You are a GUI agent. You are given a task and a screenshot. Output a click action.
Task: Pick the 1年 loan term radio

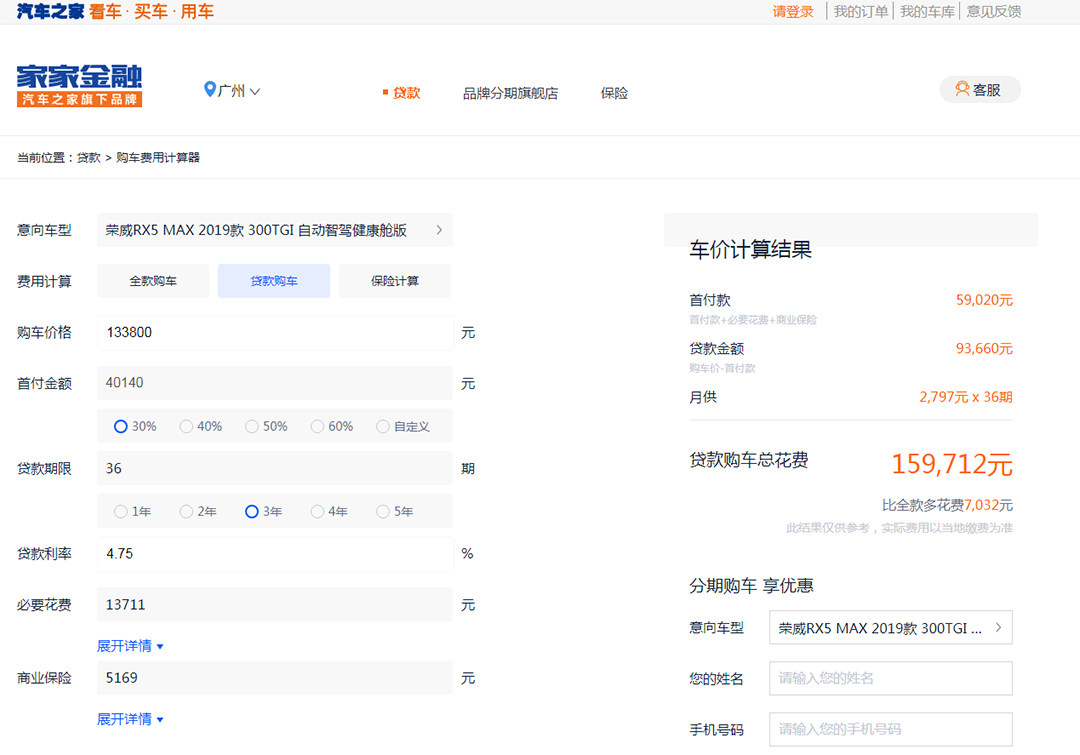121,511
